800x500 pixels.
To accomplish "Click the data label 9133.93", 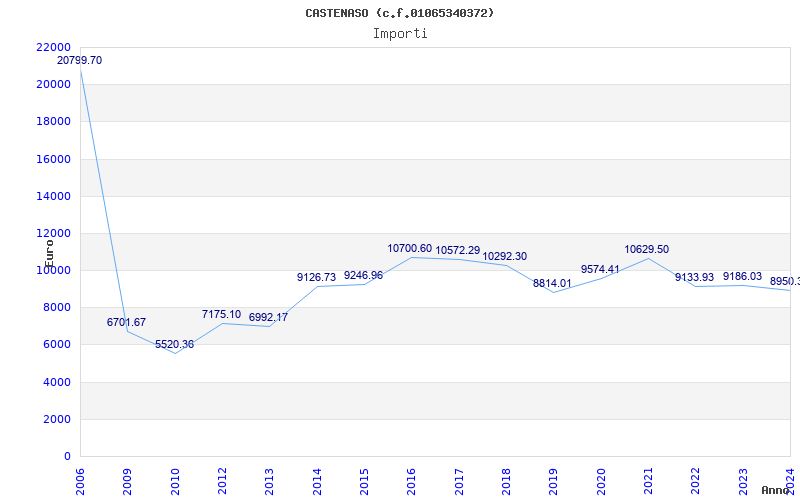I will [x=694, y=278].
